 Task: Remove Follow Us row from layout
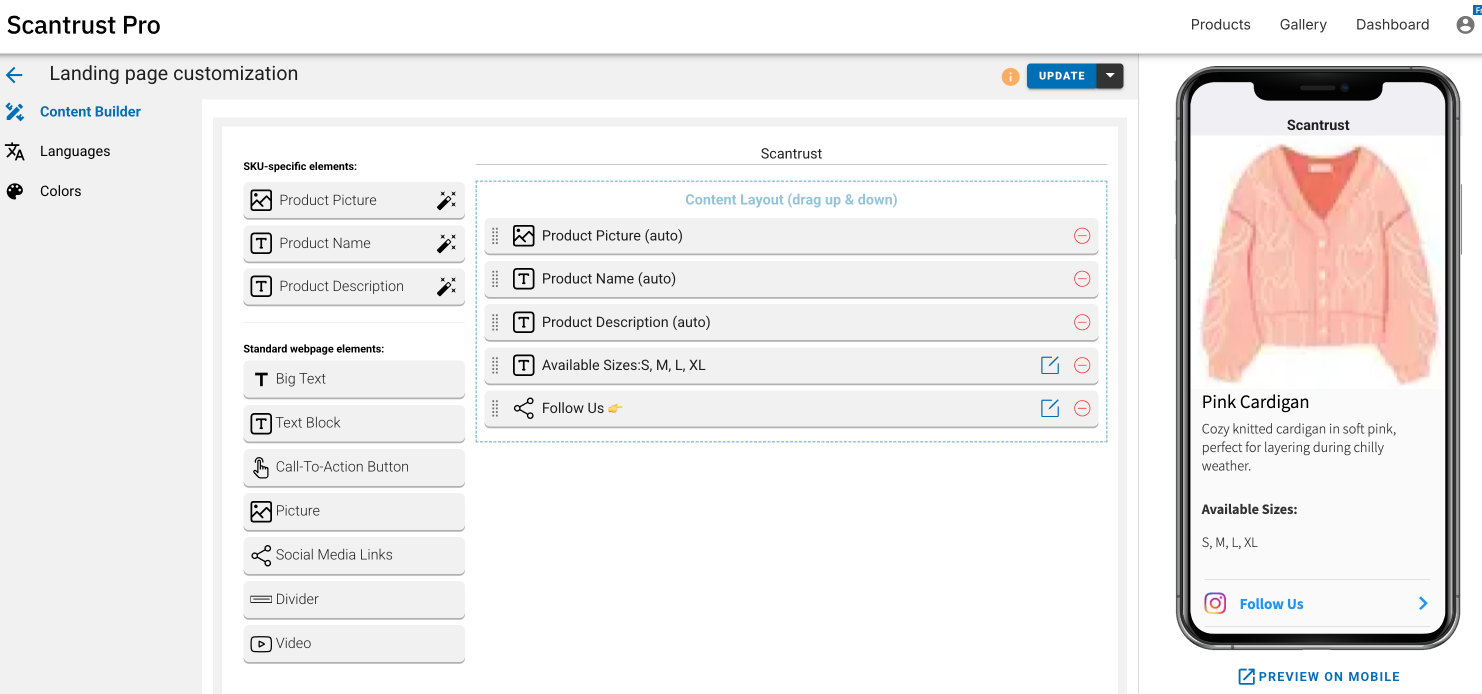pyautogui.click(x=1082, y=408)
